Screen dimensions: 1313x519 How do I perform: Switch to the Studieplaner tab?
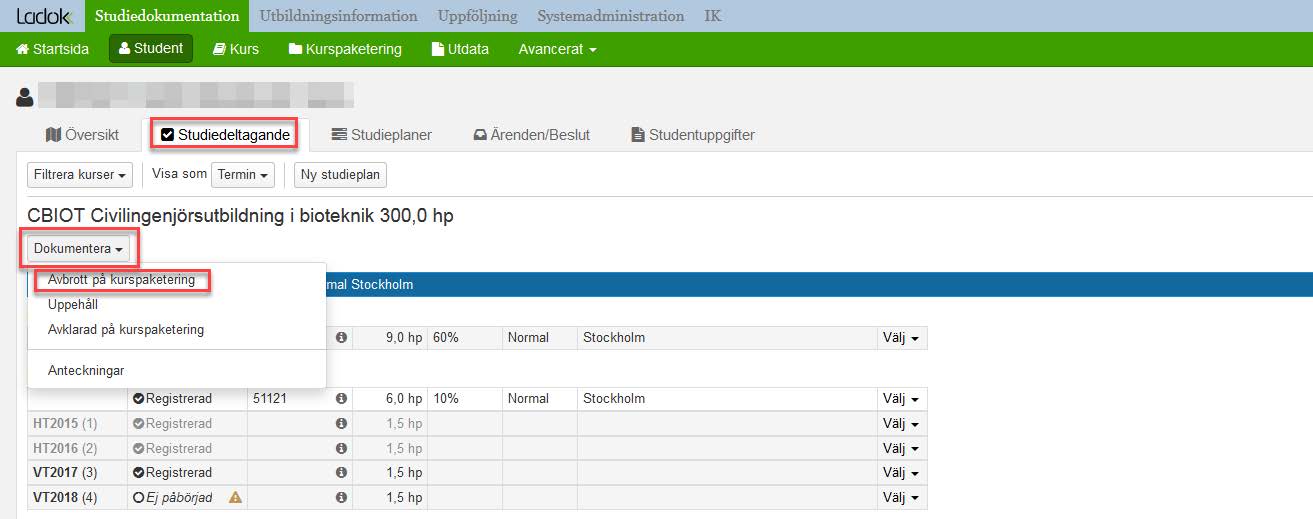tap(382, 135)
